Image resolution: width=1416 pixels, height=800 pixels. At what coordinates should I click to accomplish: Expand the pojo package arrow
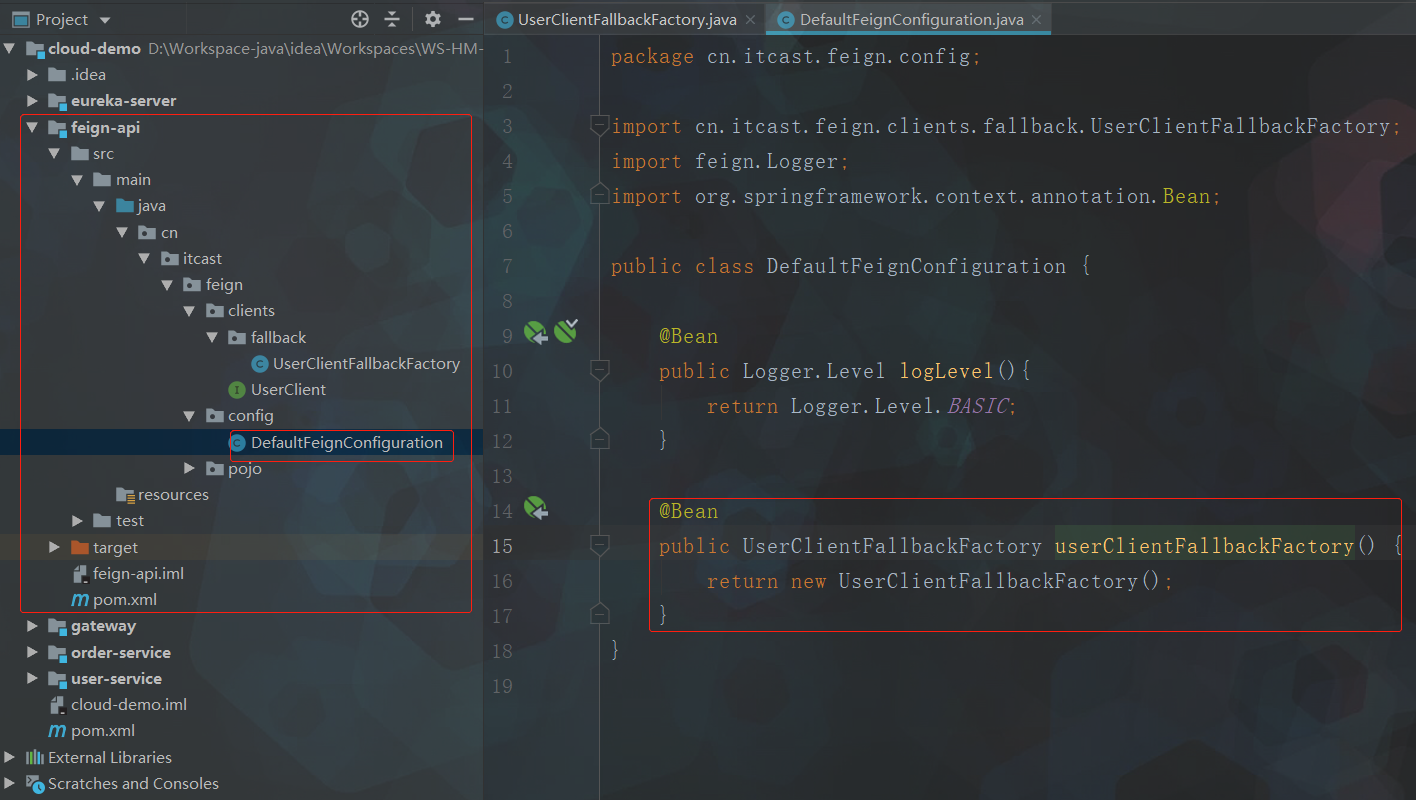point(190,469)
